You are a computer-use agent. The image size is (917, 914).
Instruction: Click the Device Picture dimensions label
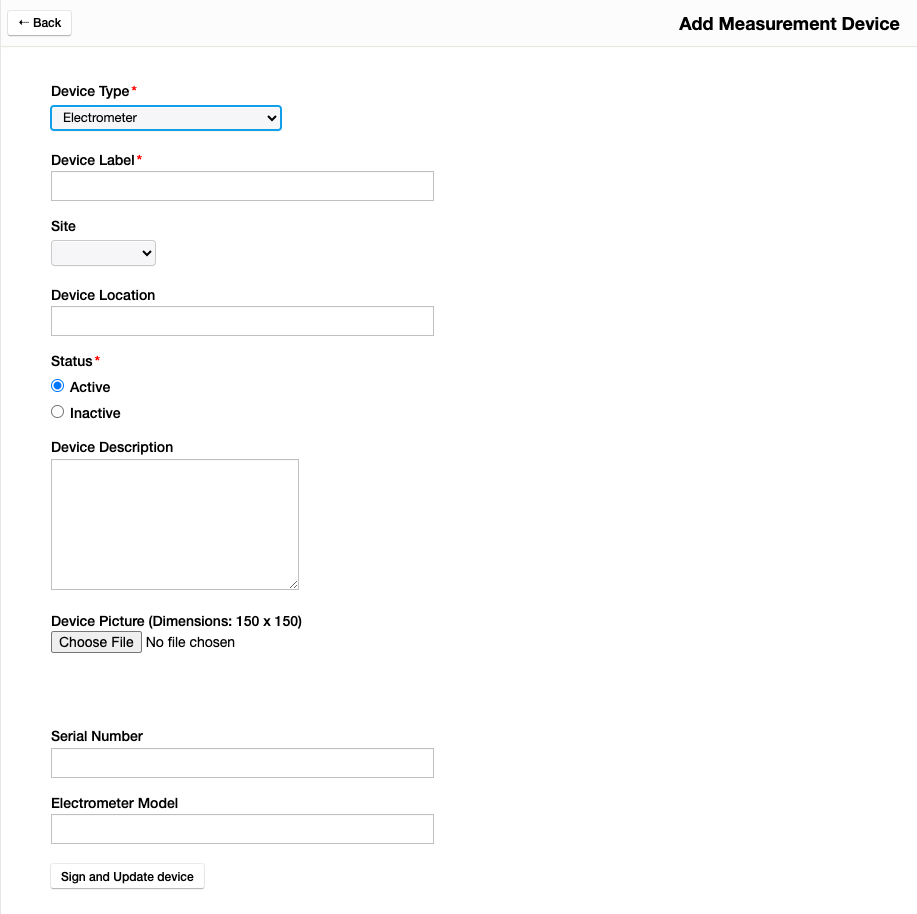(176, 621)
